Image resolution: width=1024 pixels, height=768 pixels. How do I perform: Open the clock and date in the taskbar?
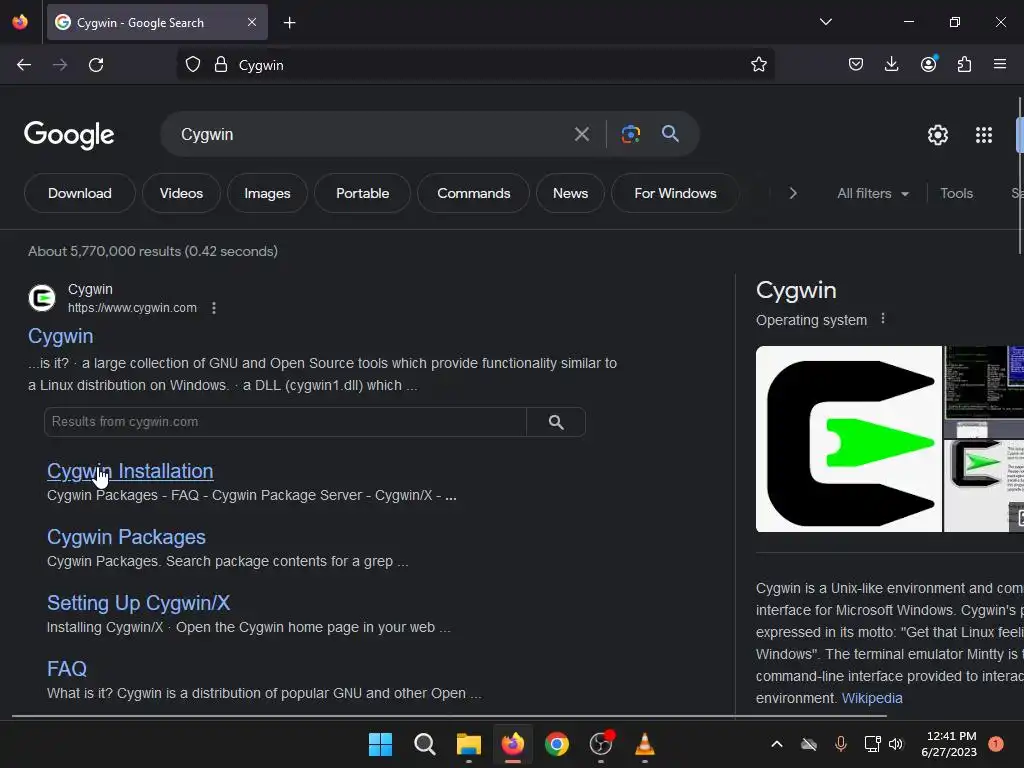pos(950,744)
